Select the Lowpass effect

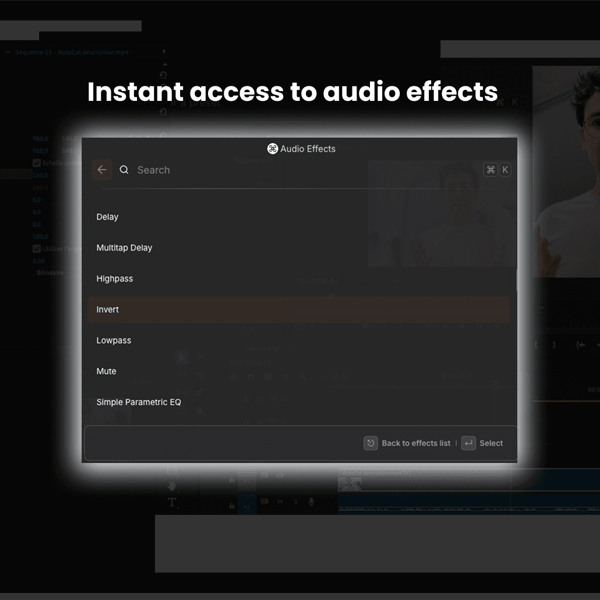click(x=298, y=341)
